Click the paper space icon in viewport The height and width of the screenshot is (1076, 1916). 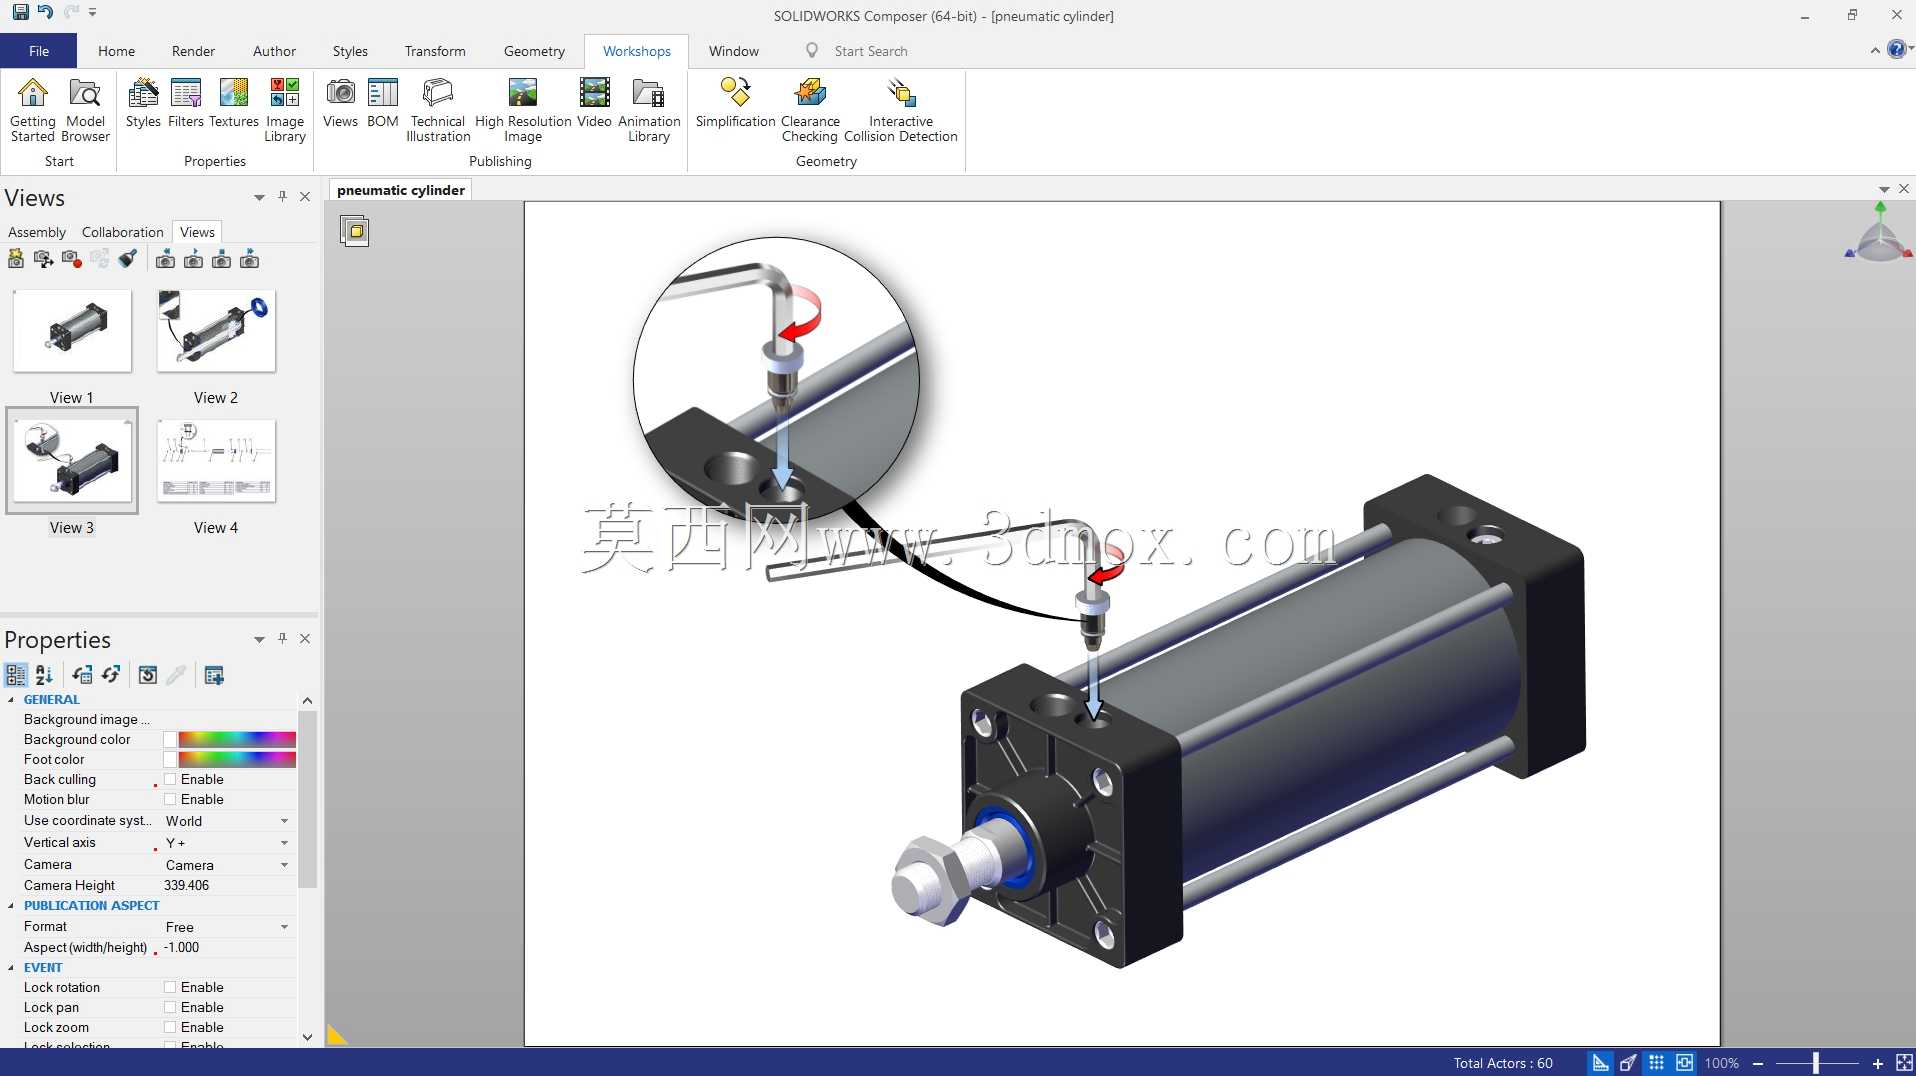355,231
